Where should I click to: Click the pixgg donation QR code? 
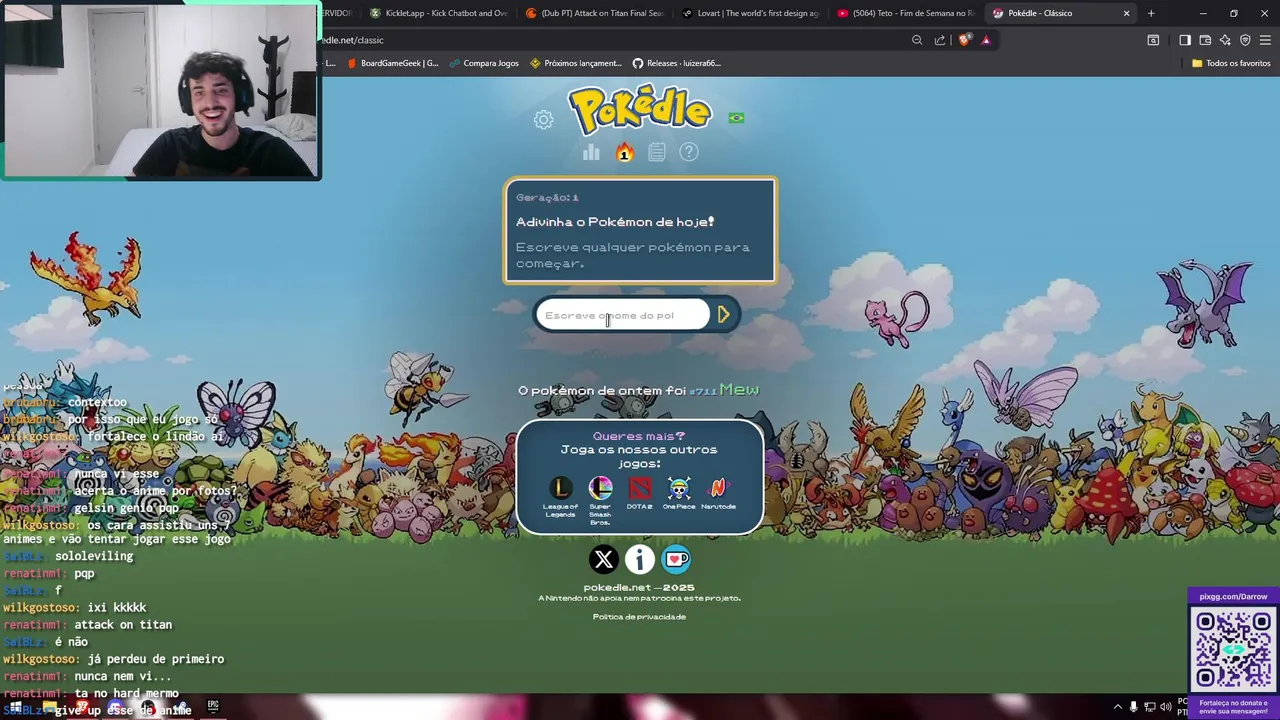[x=1233, y=648]
